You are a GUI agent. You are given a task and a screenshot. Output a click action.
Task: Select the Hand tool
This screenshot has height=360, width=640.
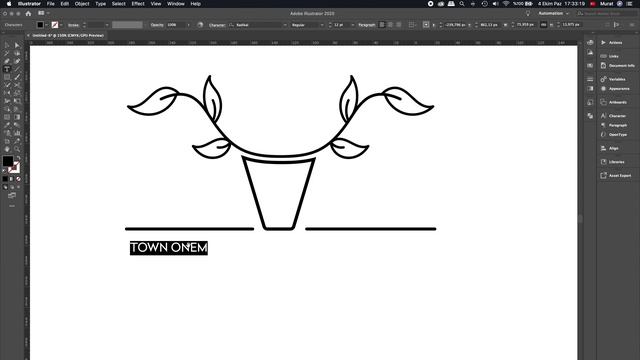7,149
